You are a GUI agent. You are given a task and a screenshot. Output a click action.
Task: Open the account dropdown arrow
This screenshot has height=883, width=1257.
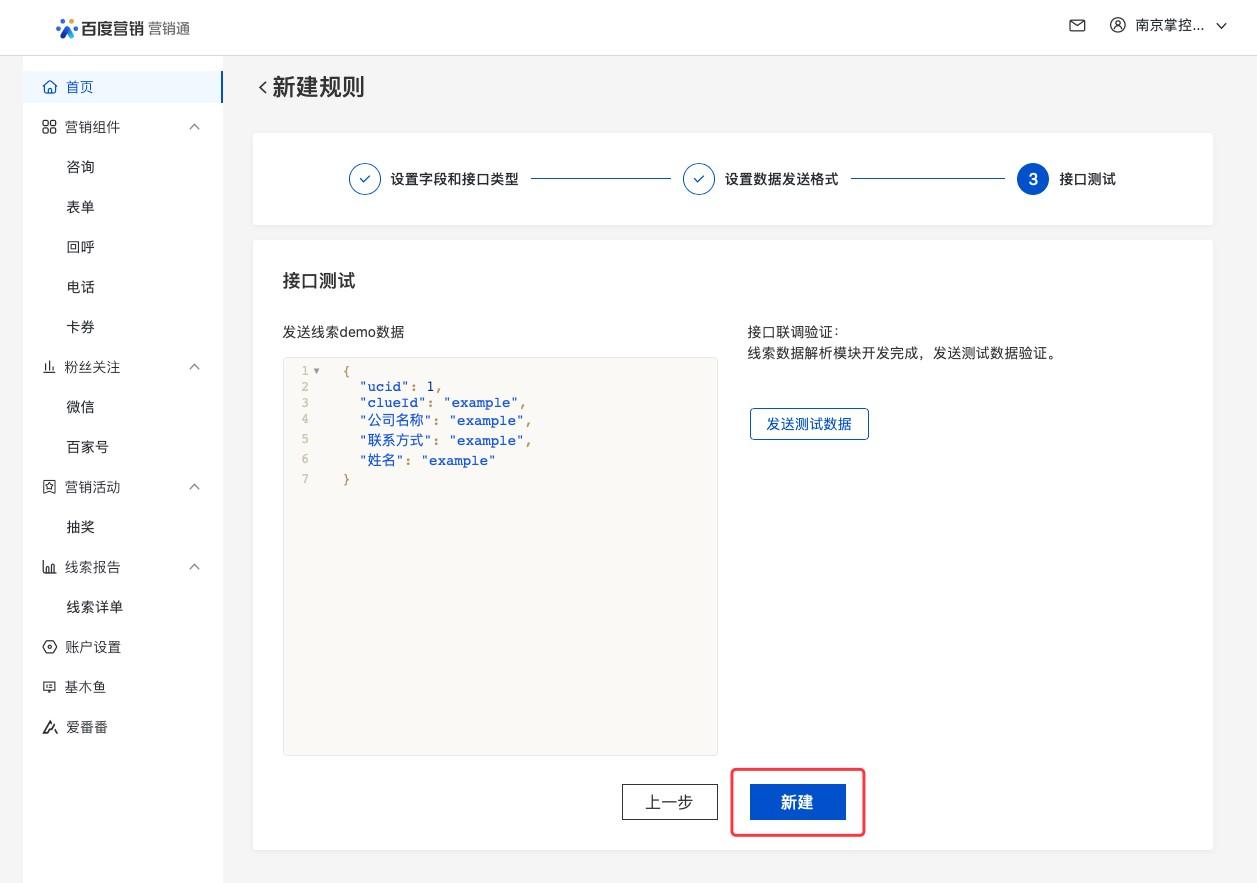(x=1221, y=26)
